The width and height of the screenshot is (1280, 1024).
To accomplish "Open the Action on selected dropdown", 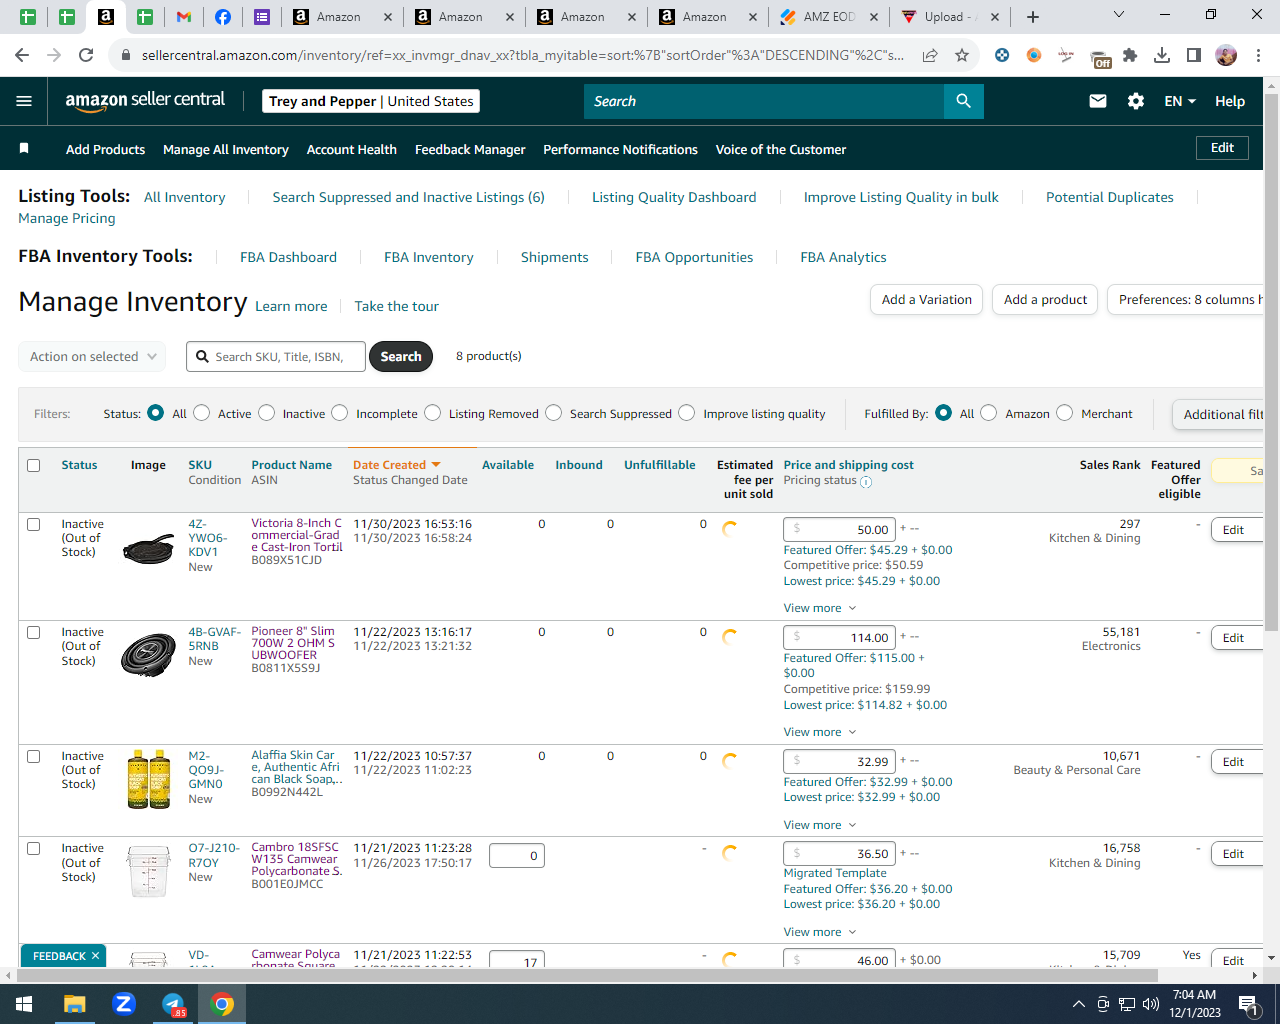I will [92, 357].
